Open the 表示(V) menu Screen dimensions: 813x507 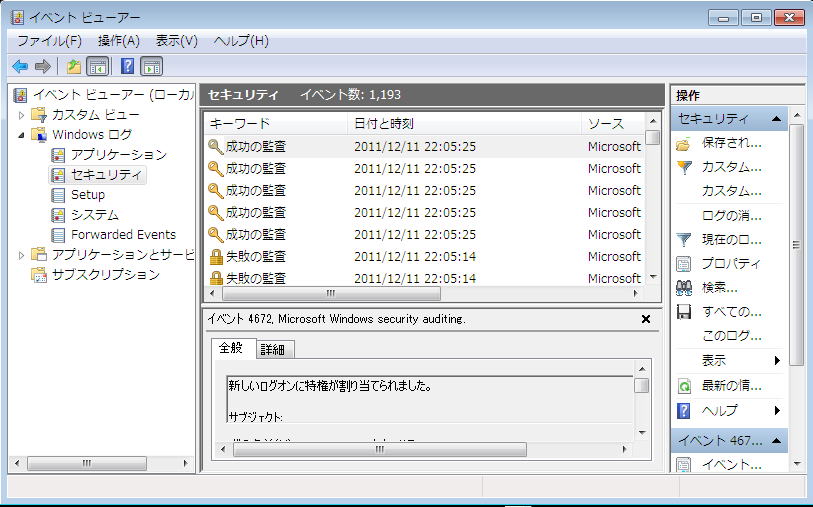tap(176, 41)
